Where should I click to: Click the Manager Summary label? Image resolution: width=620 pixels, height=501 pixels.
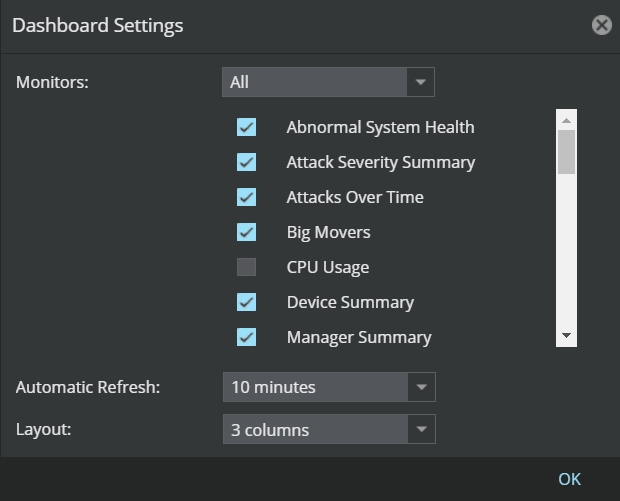click(x=359, y=337)
